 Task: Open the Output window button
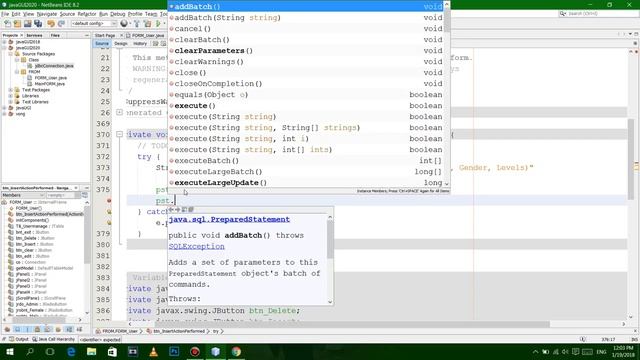click(x=19, y=339)
